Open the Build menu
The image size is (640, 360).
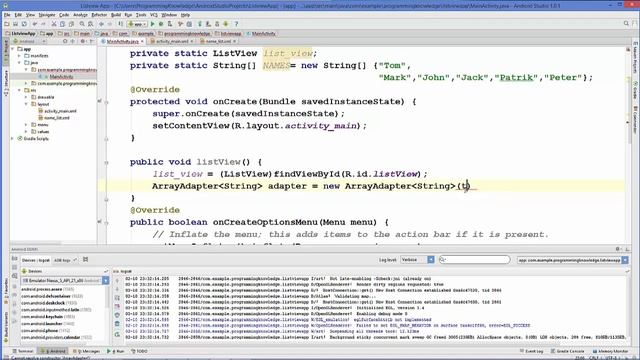click(x=116, y=15)
